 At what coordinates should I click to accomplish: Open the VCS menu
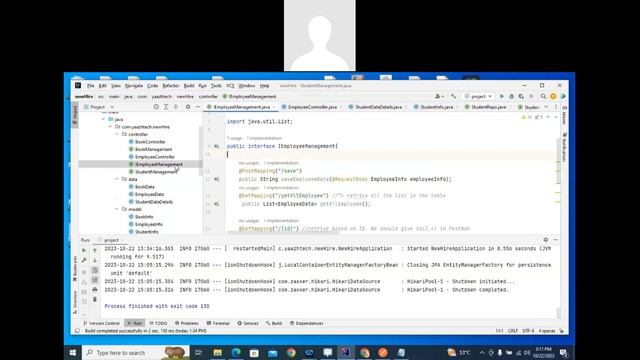(230, 86)
